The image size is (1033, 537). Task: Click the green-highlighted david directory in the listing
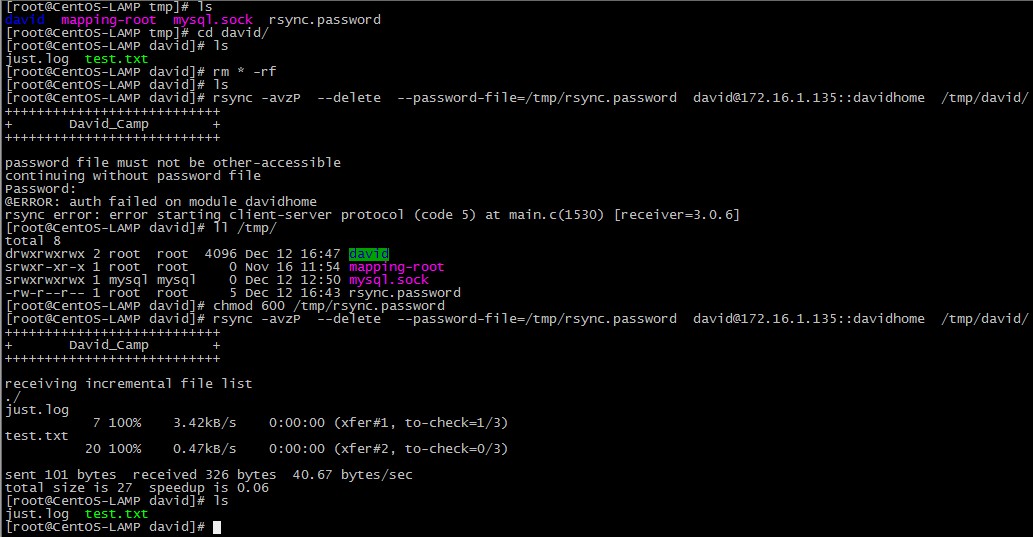coord(368,254)
